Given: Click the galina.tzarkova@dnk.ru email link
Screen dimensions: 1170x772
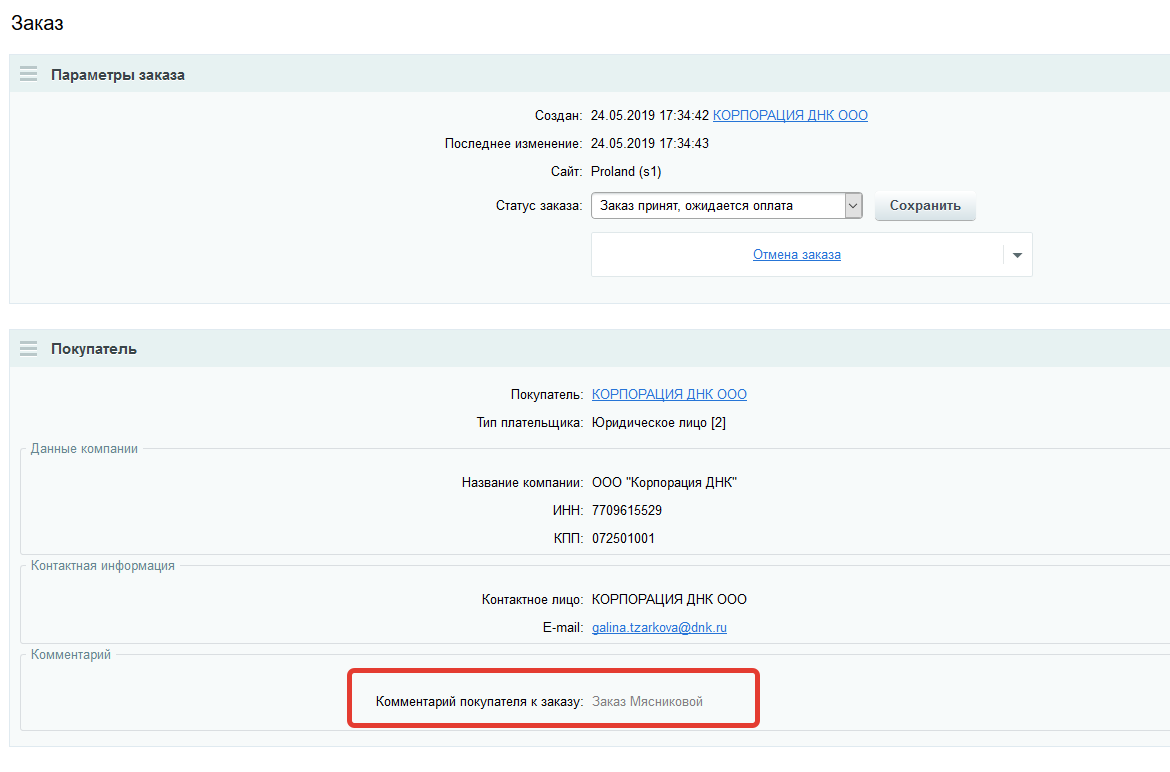Looking at the screenshot, I should click(659, 628).
